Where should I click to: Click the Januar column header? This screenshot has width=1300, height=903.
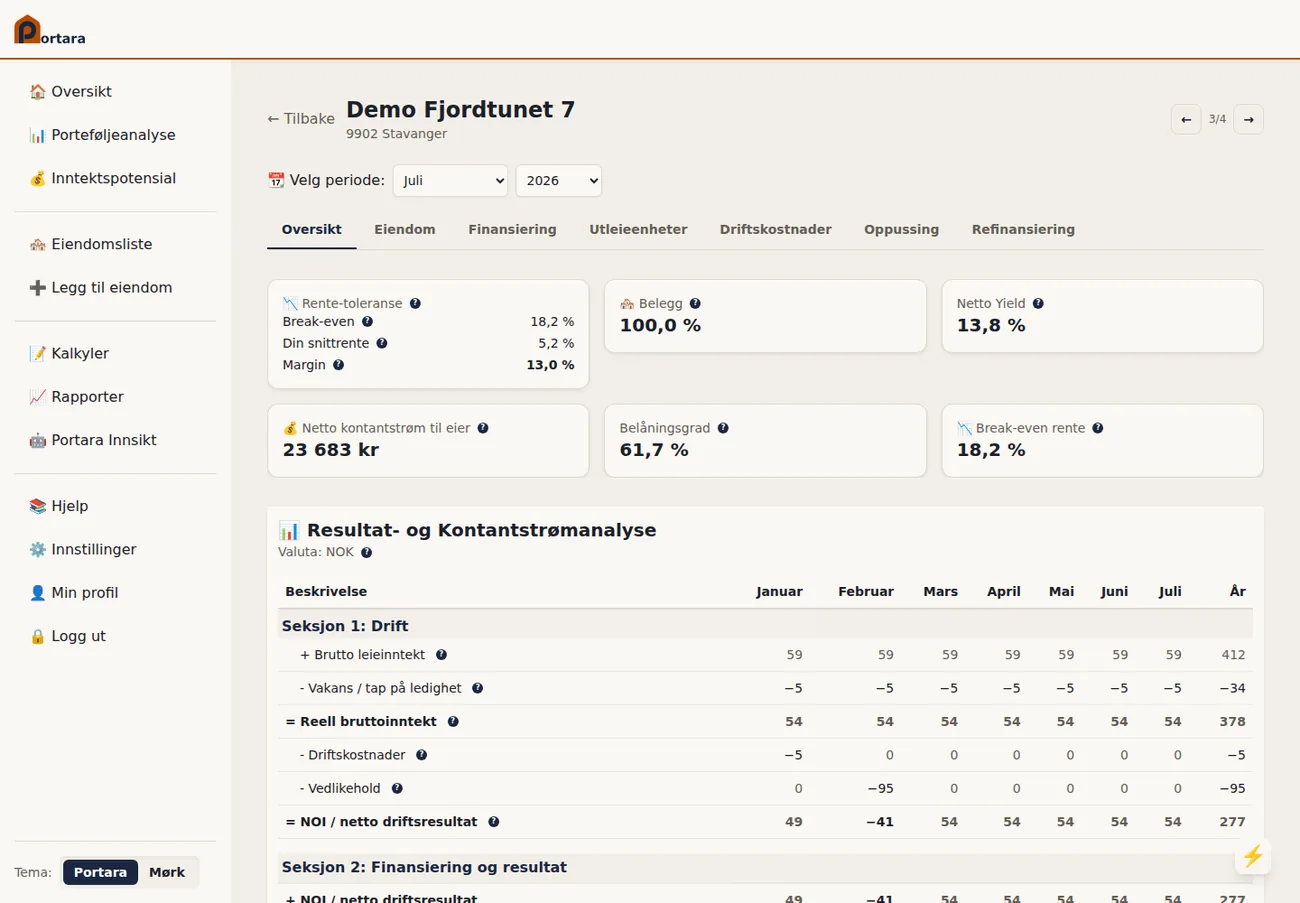(779, 591)
